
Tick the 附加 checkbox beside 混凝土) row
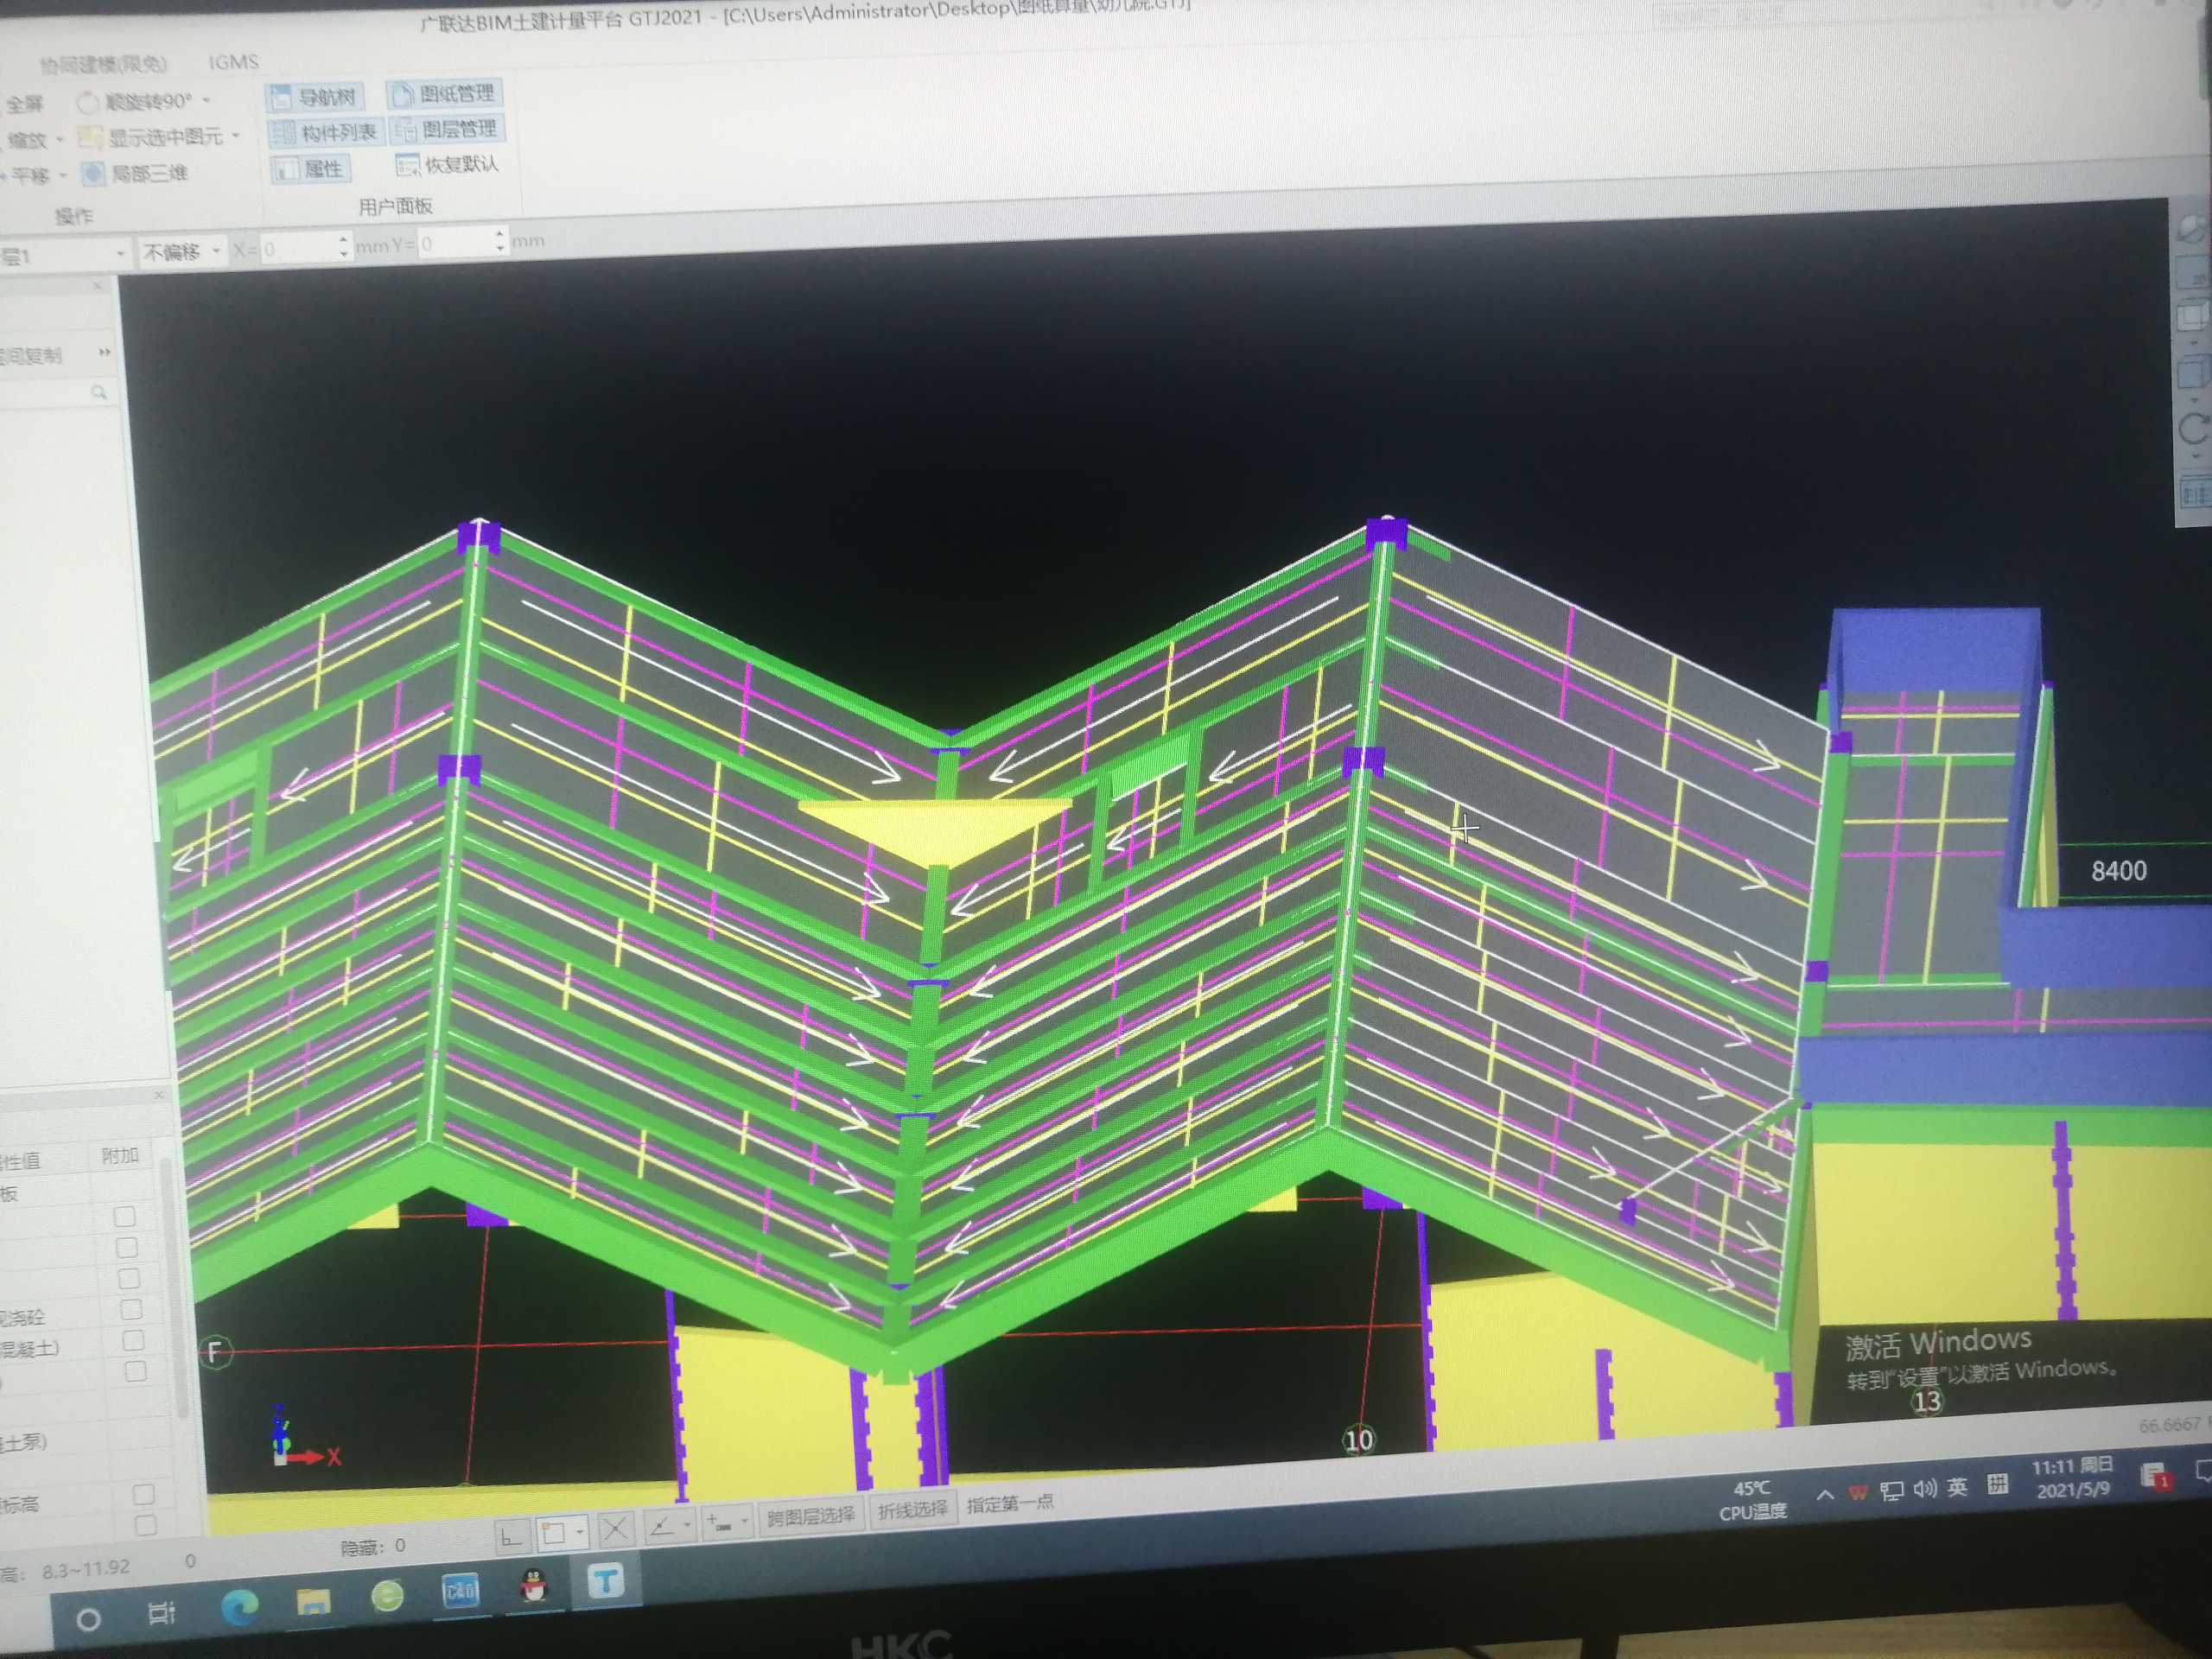click(133, 1341)
